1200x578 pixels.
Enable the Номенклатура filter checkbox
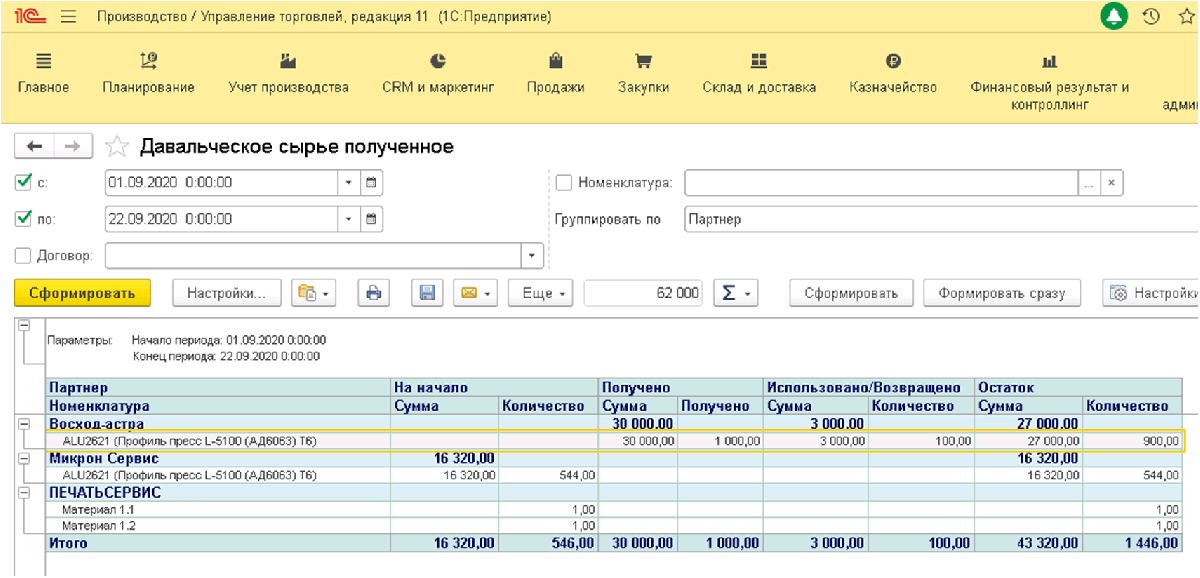tap(563, 183)
